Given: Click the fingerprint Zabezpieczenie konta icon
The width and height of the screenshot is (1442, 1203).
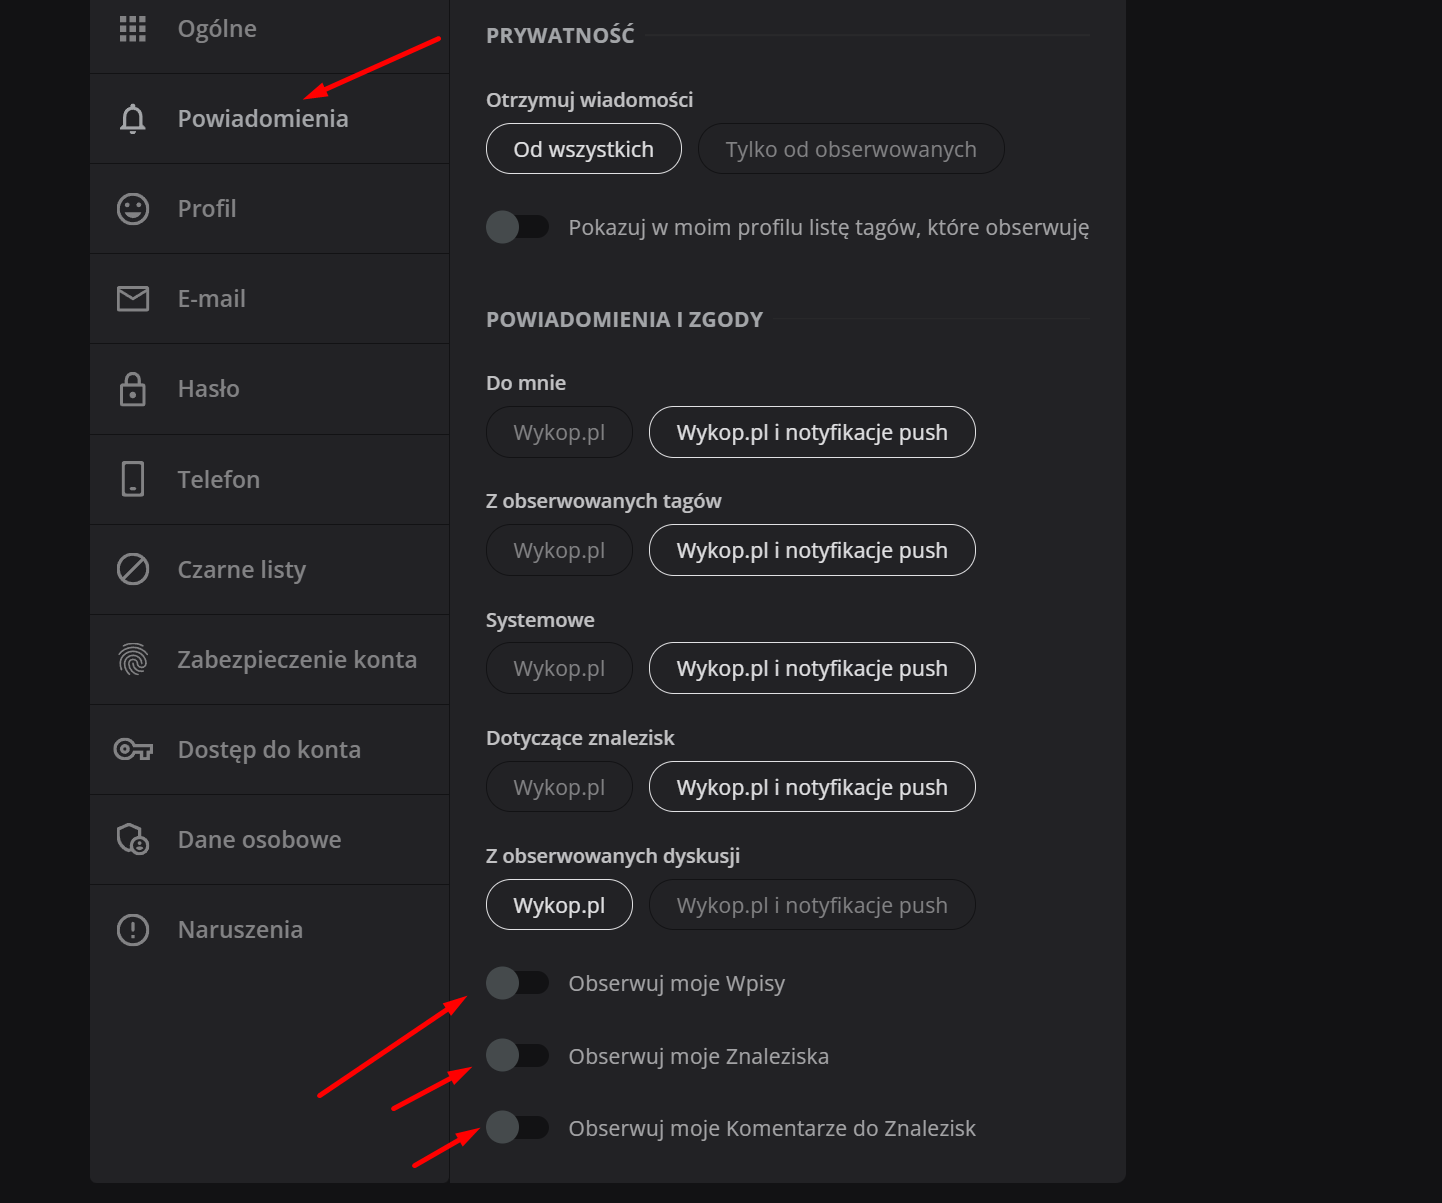Looking at the screenshot, I should pos(133,659).
